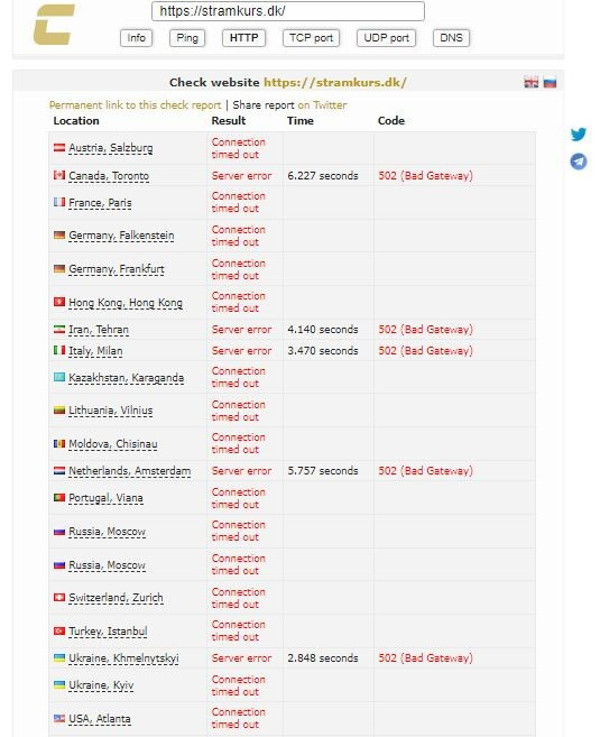Image resolution: width=600 pixels, height=737 pixels.
Task: Select the Ping check tab
Action: [x=186, y=38]
